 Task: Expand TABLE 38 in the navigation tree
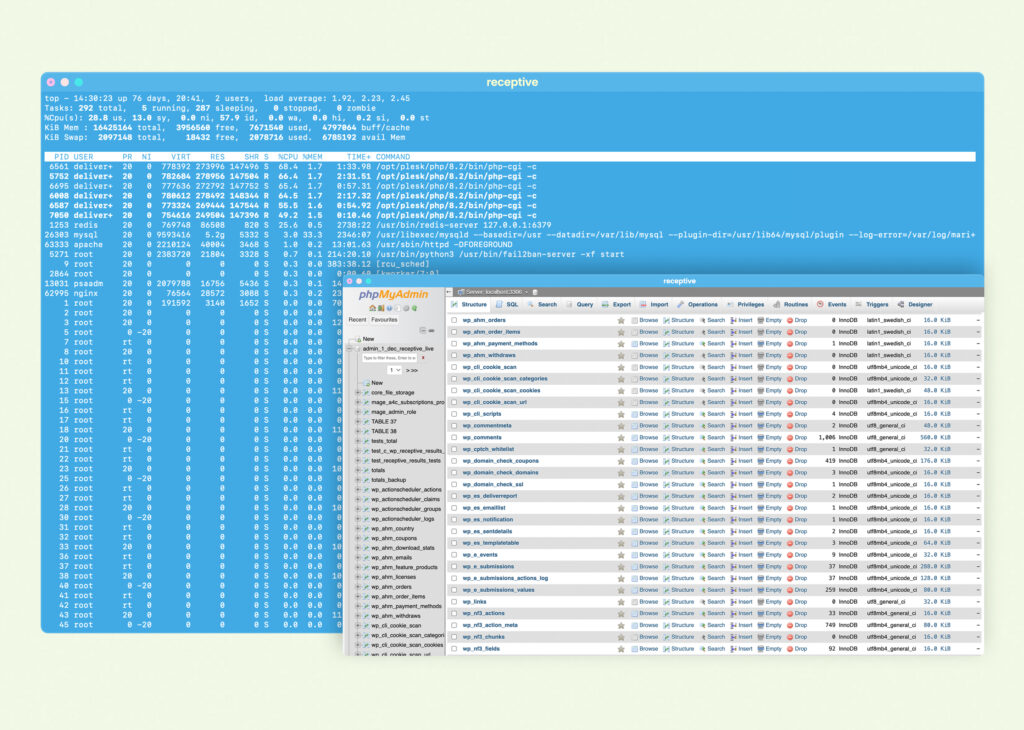pos(358,432)
